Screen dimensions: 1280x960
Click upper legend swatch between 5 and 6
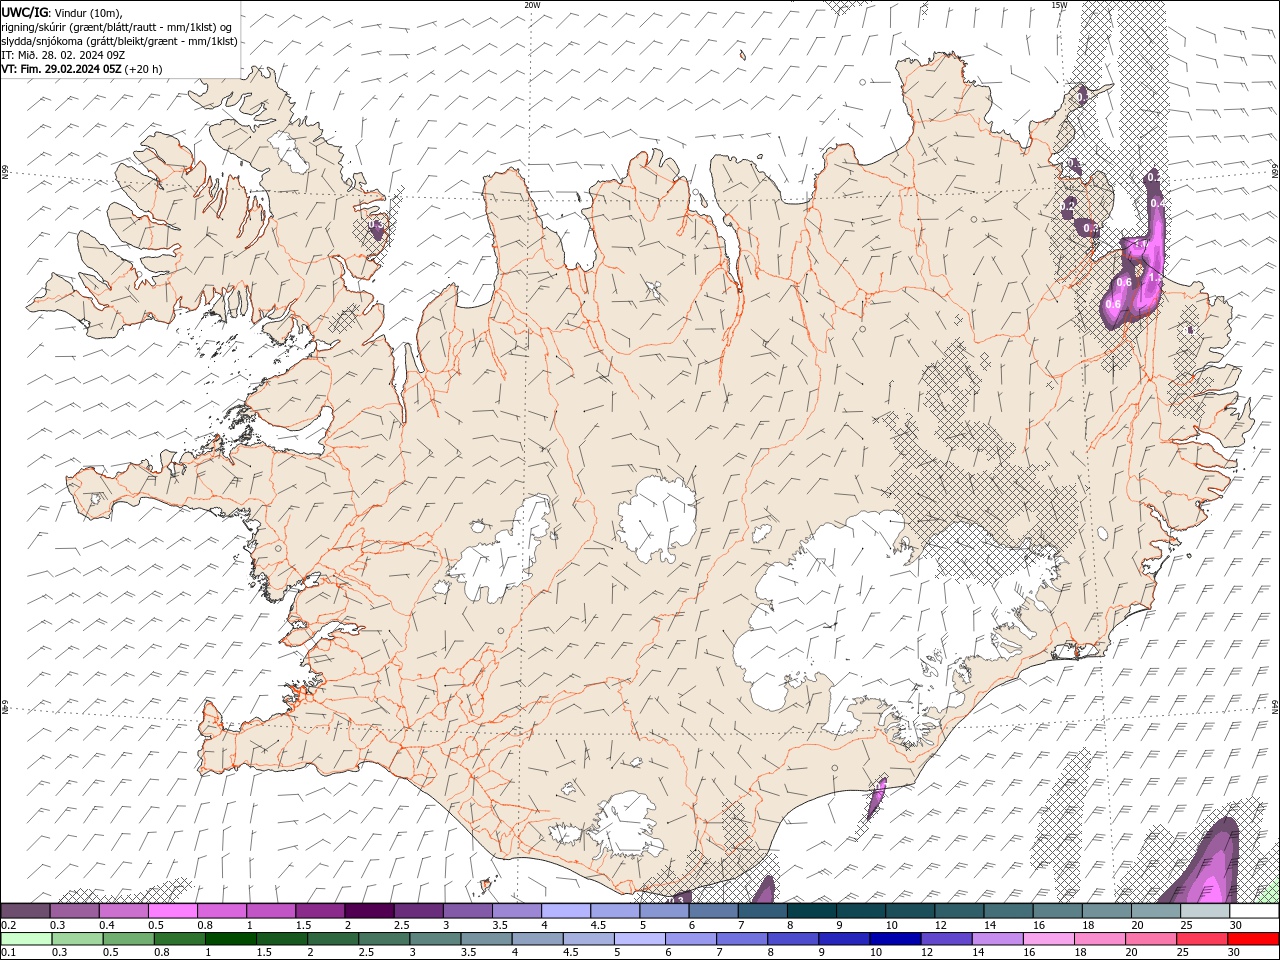pyautogui.click(x=665, y=911)
